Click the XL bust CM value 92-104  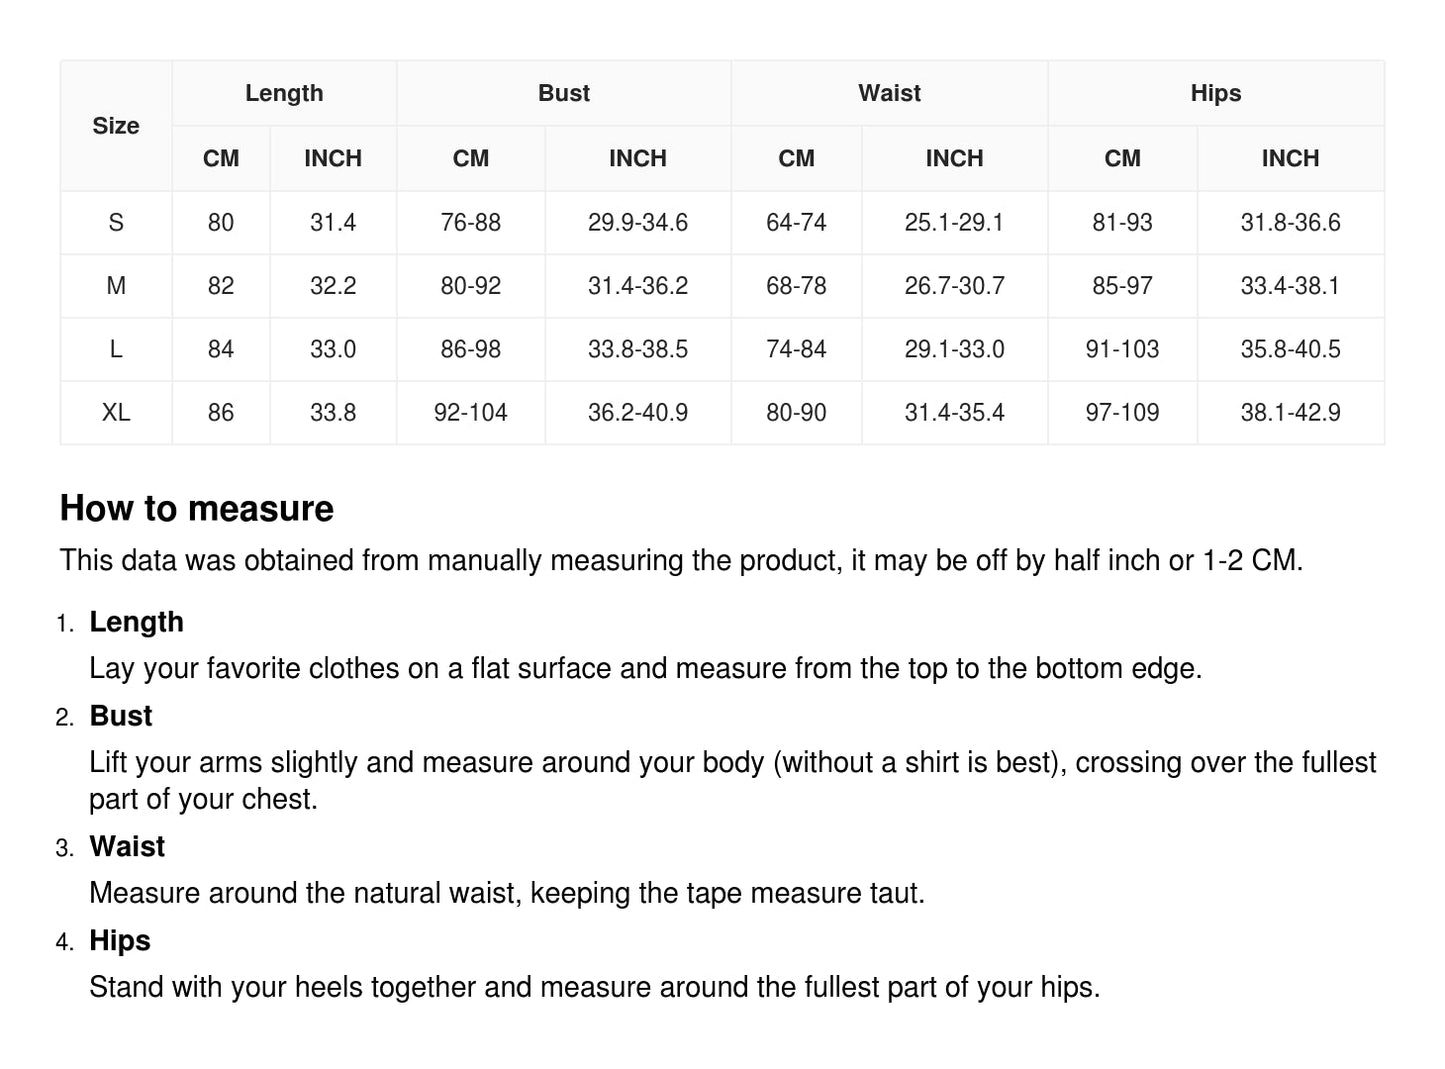(470, 412)
